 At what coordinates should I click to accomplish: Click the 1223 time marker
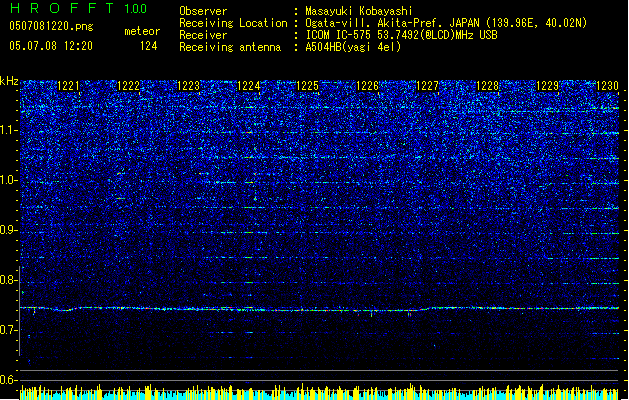click(x=188, y=86)
